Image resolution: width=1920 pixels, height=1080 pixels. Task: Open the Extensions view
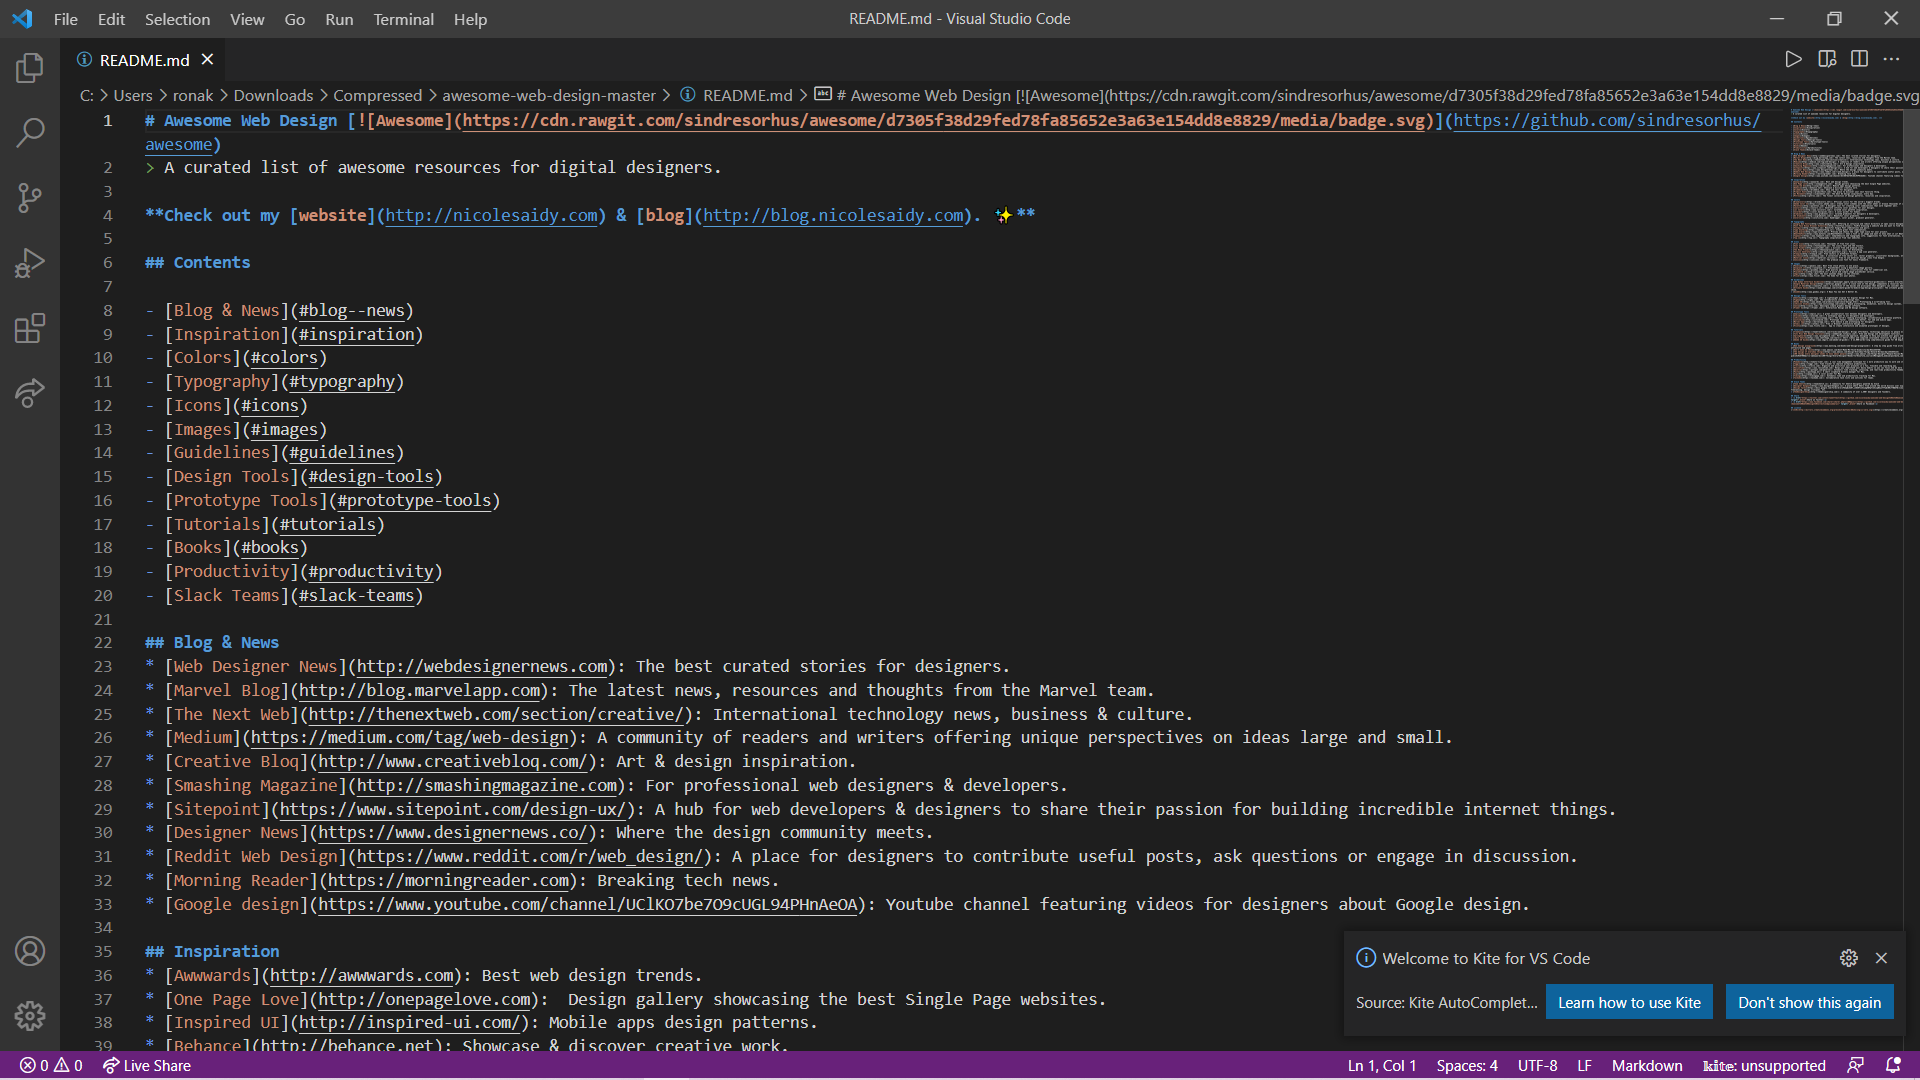30,328
